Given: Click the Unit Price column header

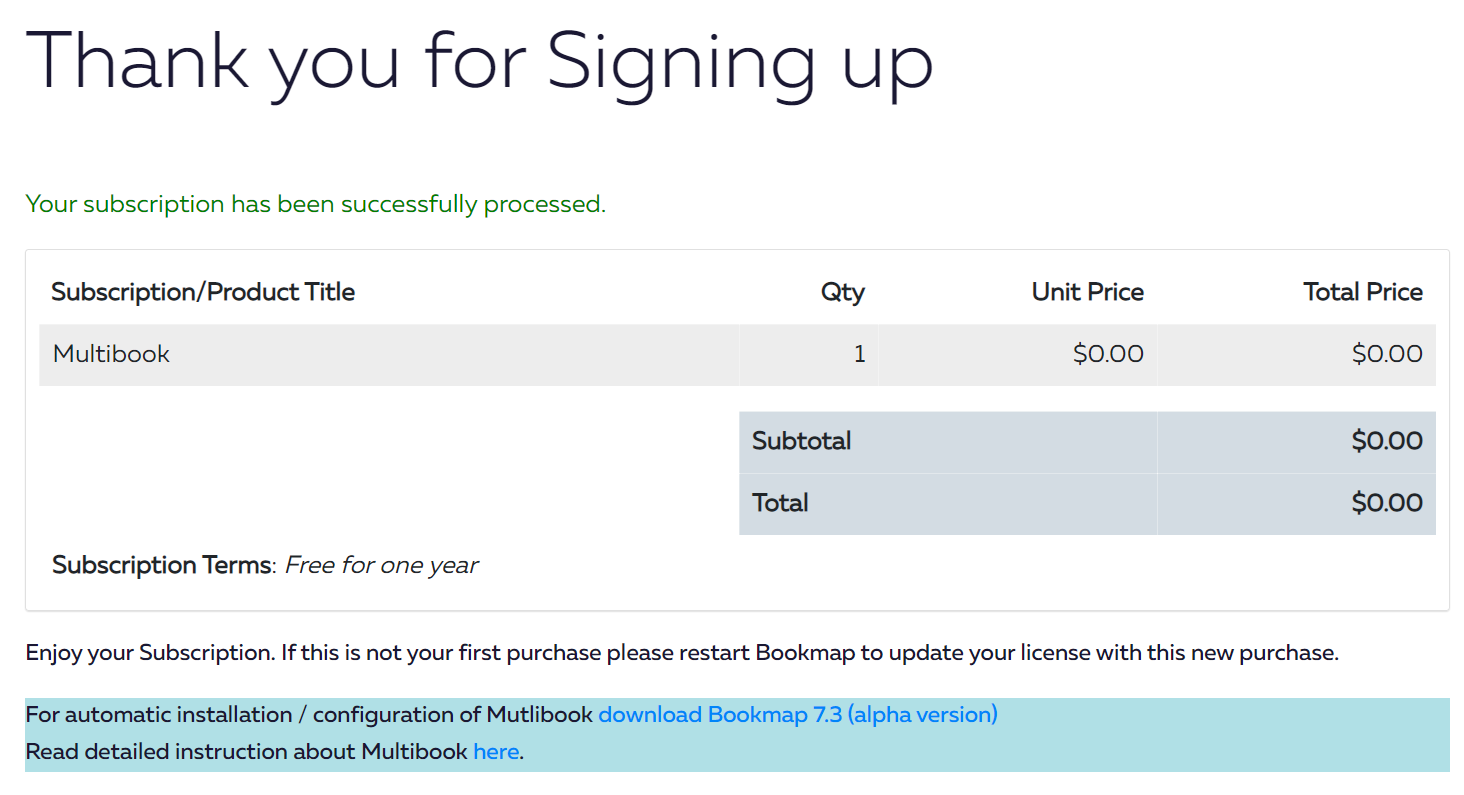Looking at the screenshot, I should coord(1087,292).
